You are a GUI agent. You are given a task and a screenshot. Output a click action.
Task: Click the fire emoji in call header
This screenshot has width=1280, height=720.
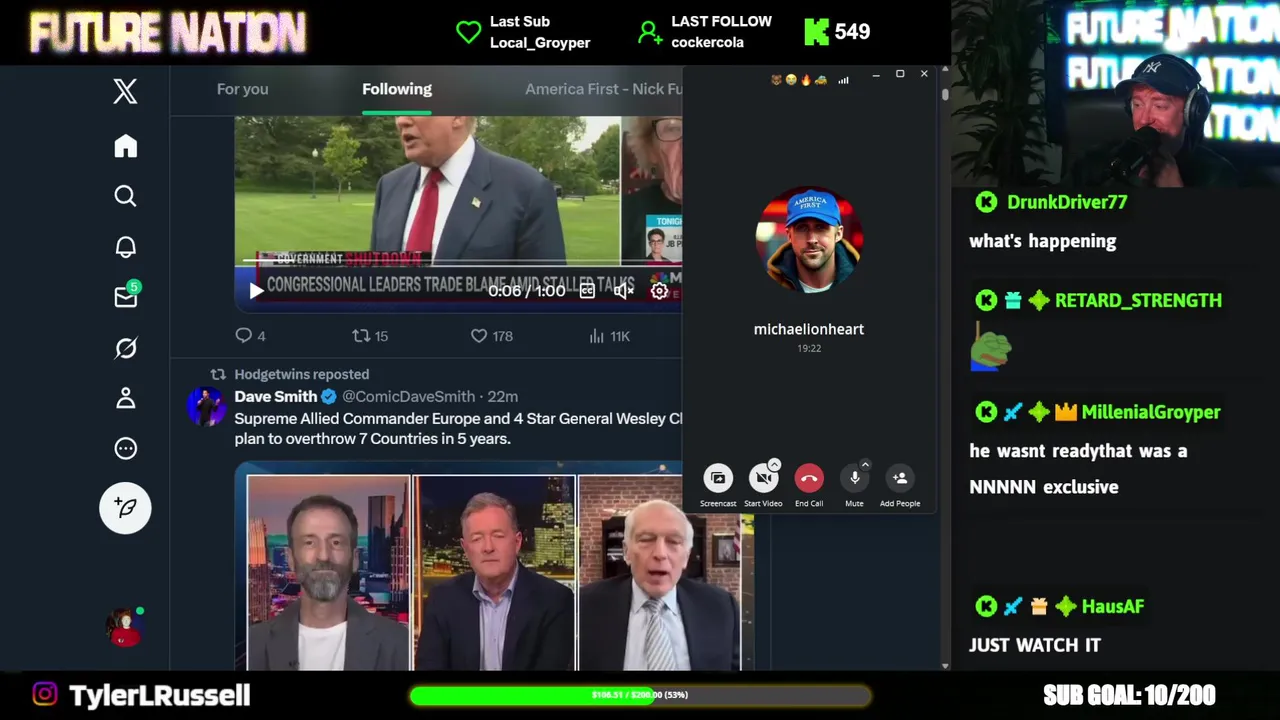coord(806,80)
